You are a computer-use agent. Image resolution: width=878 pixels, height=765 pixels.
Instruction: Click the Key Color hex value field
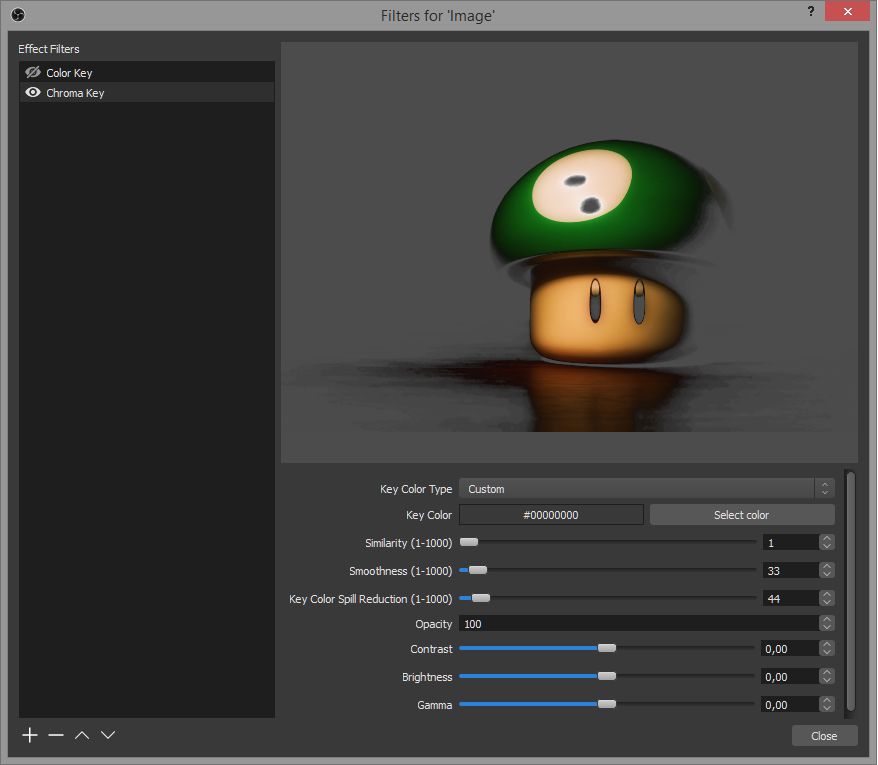[551, 514]
